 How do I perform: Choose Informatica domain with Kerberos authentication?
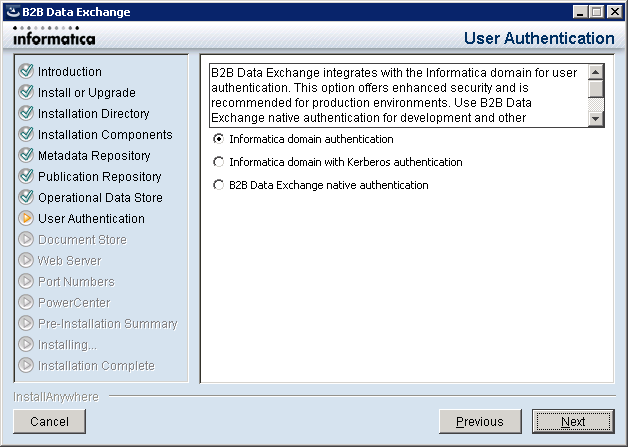coord(219,162)
